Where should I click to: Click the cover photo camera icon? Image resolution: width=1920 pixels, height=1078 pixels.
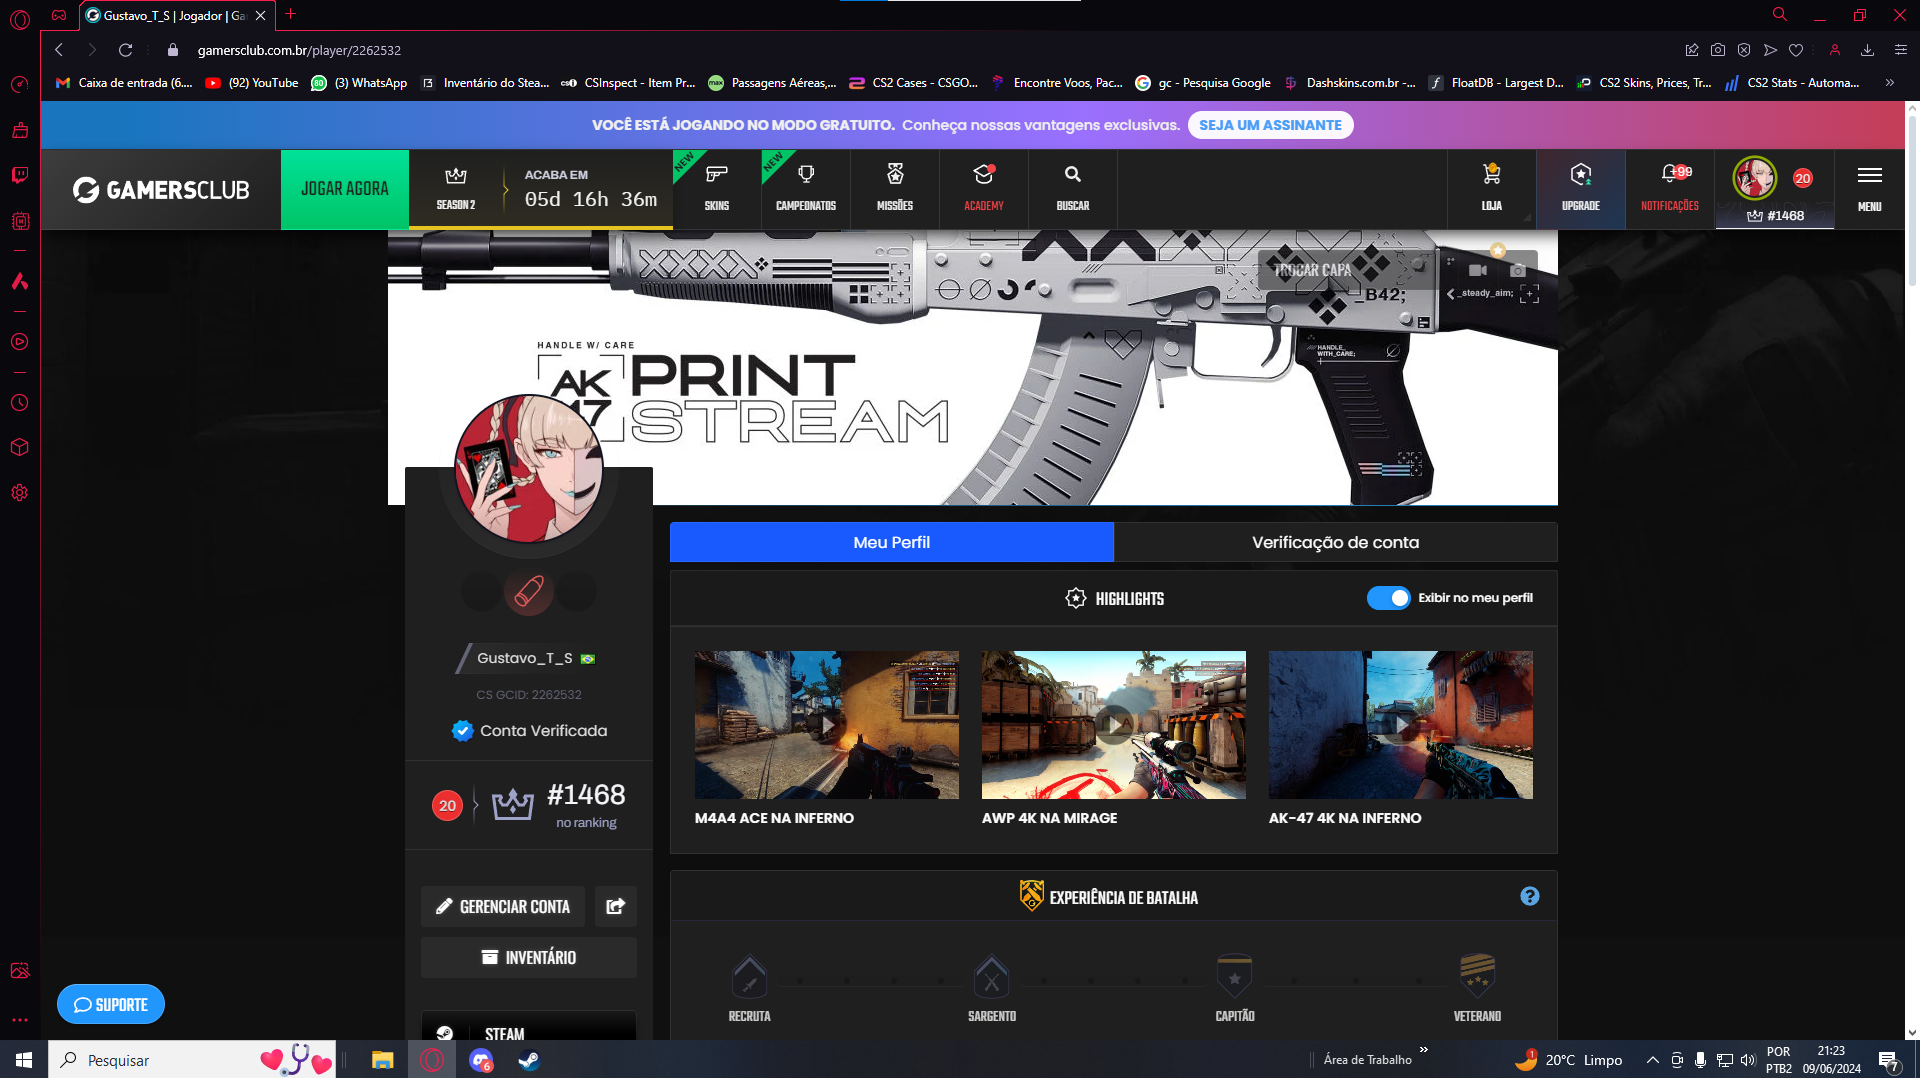click(1517, 270)
